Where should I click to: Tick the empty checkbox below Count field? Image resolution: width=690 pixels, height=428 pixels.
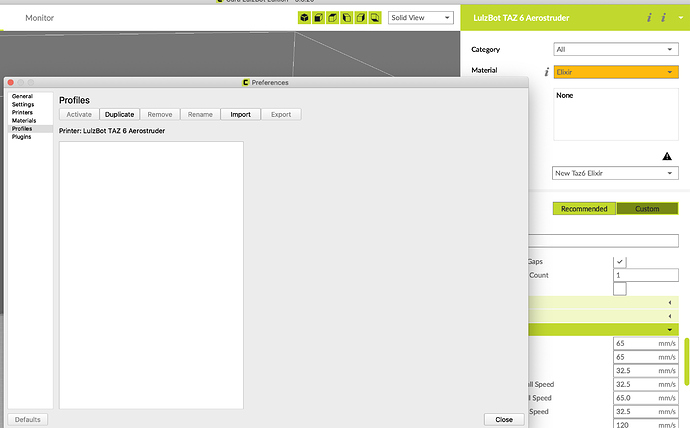tap(620, 289)
